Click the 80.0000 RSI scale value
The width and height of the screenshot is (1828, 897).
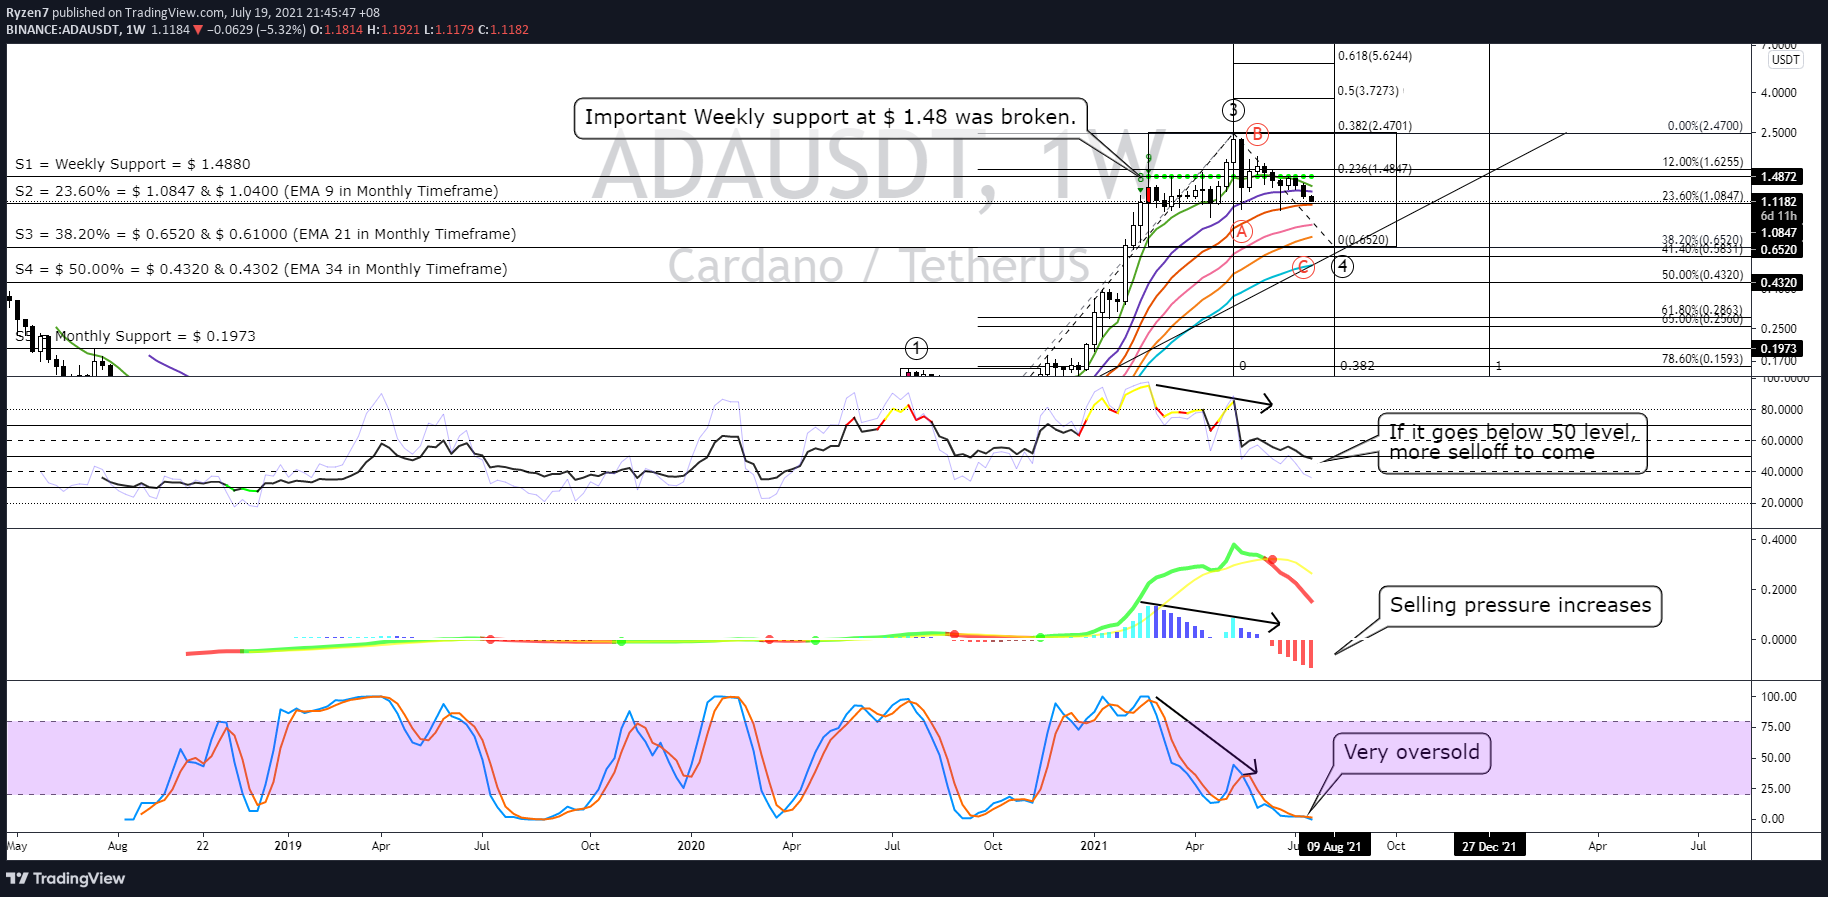click(x=1782, y=410)
